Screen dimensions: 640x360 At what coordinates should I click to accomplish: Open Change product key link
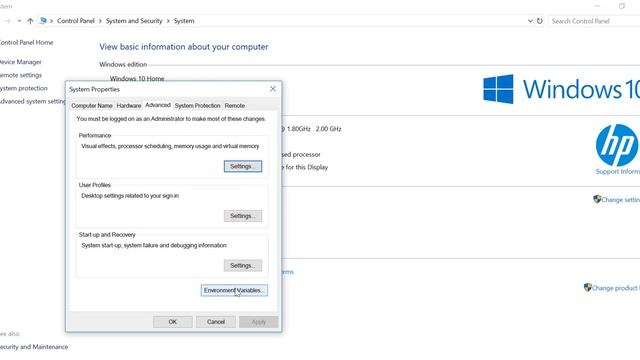[616, 288]
